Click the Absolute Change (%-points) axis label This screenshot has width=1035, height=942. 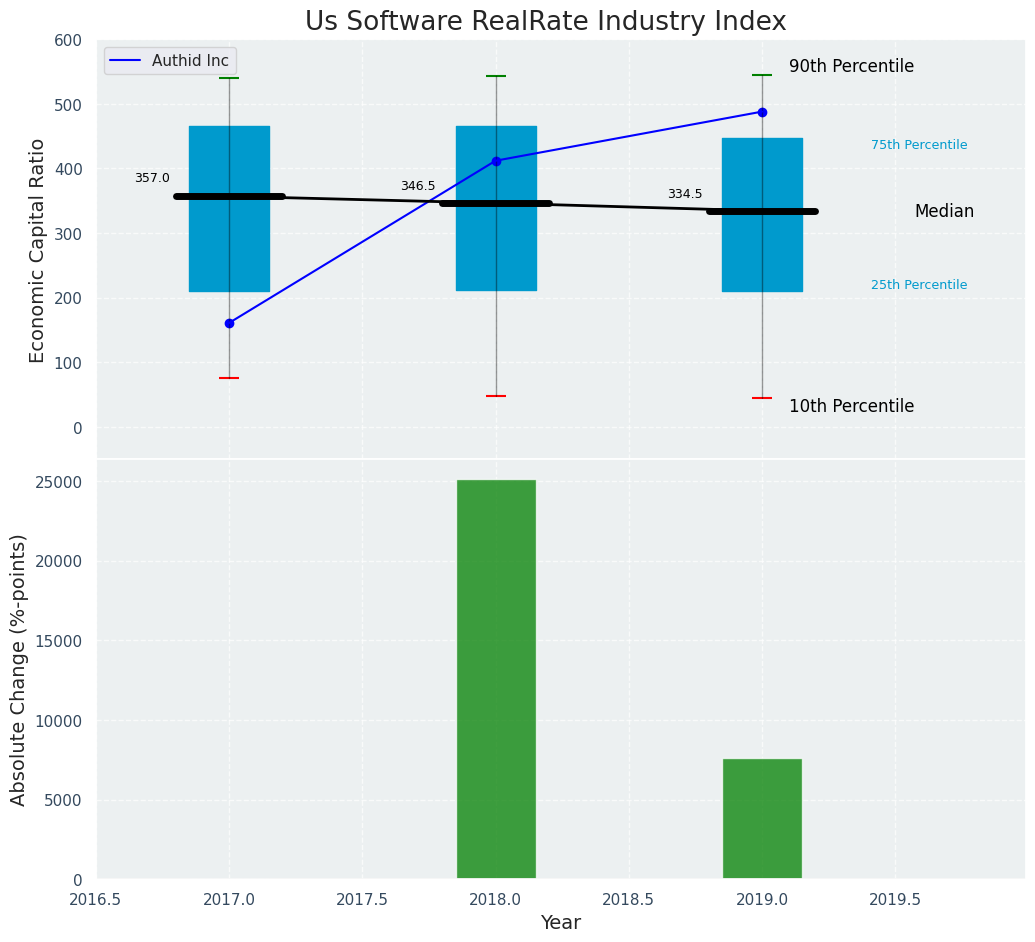[x=19, y=669]
